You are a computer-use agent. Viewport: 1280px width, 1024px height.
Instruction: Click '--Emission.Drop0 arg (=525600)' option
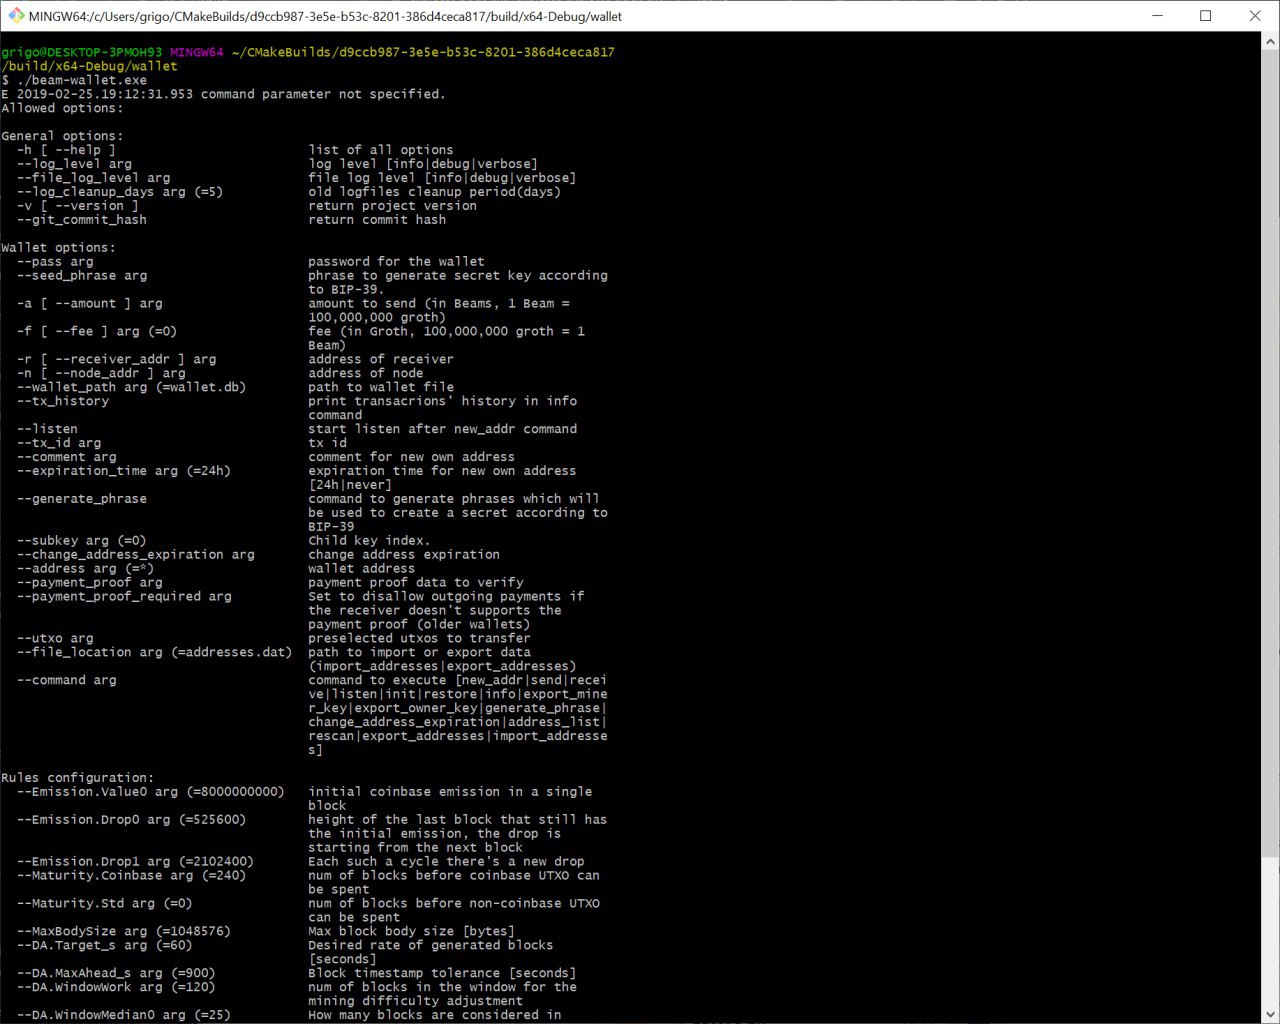click(131, 822)
